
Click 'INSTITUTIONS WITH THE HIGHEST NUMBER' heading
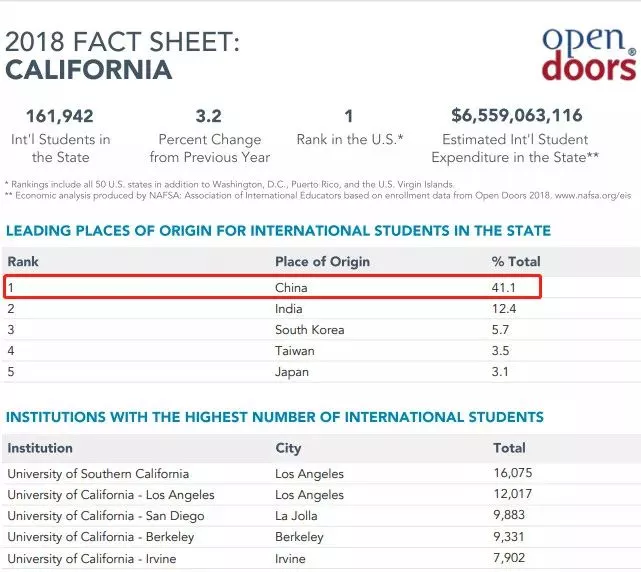pyautogui.click(x=275, y=417)
